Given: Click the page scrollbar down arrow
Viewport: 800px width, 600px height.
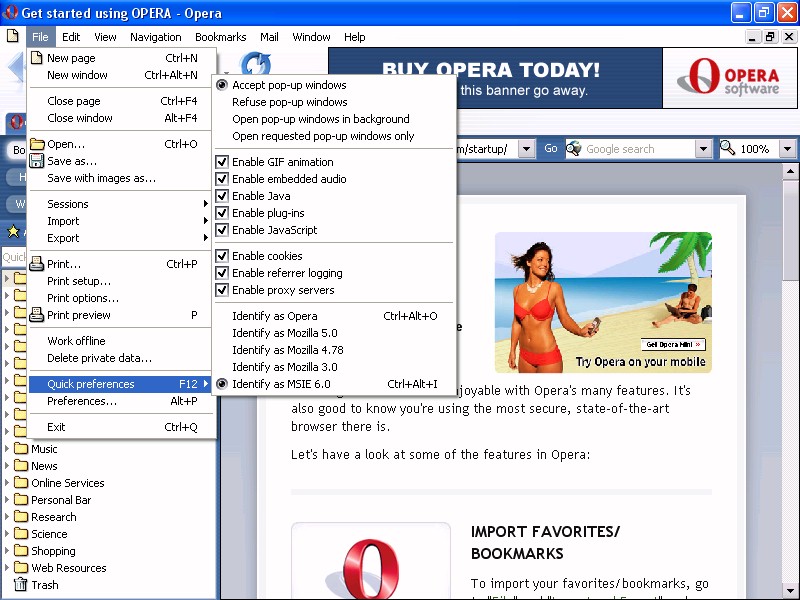Looking at the screenshot, I should (790, 591).
